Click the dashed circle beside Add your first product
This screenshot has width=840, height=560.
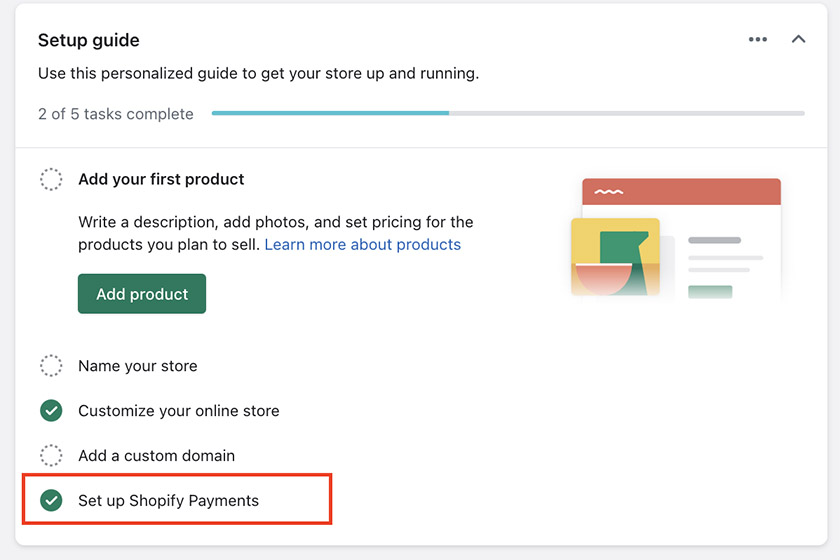coord(51,179)
